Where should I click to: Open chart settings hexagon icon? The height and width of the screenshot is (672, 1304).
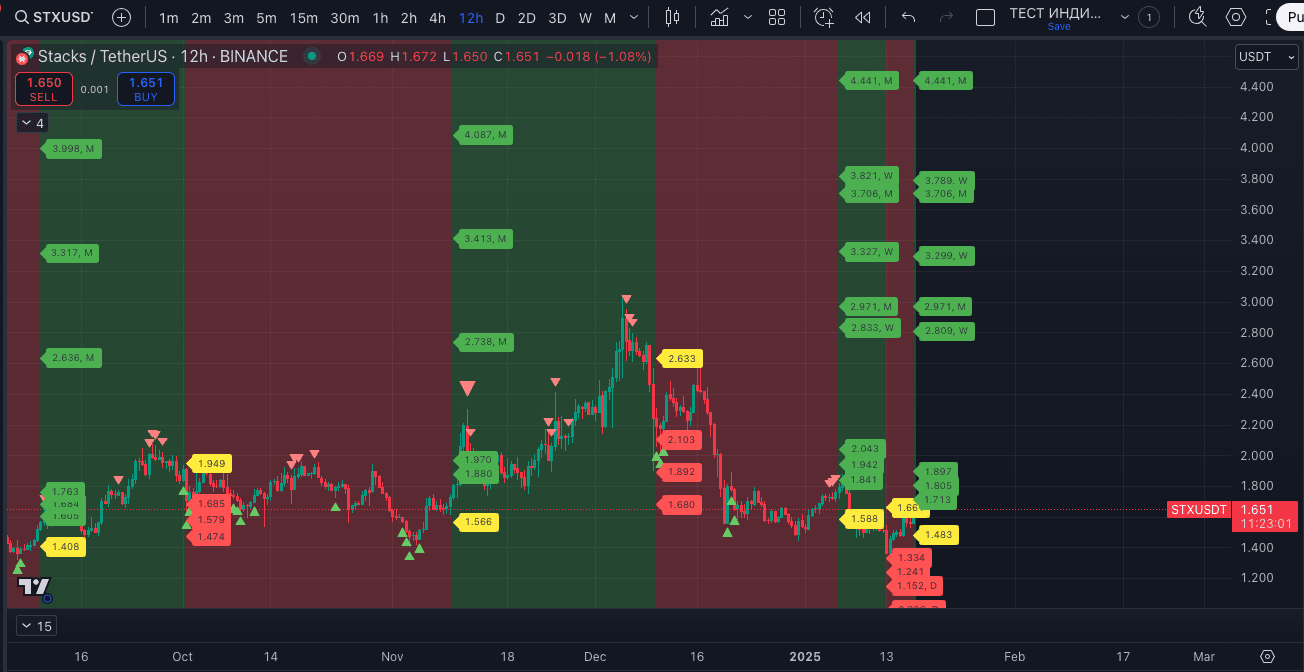(x=1236, y=17)
